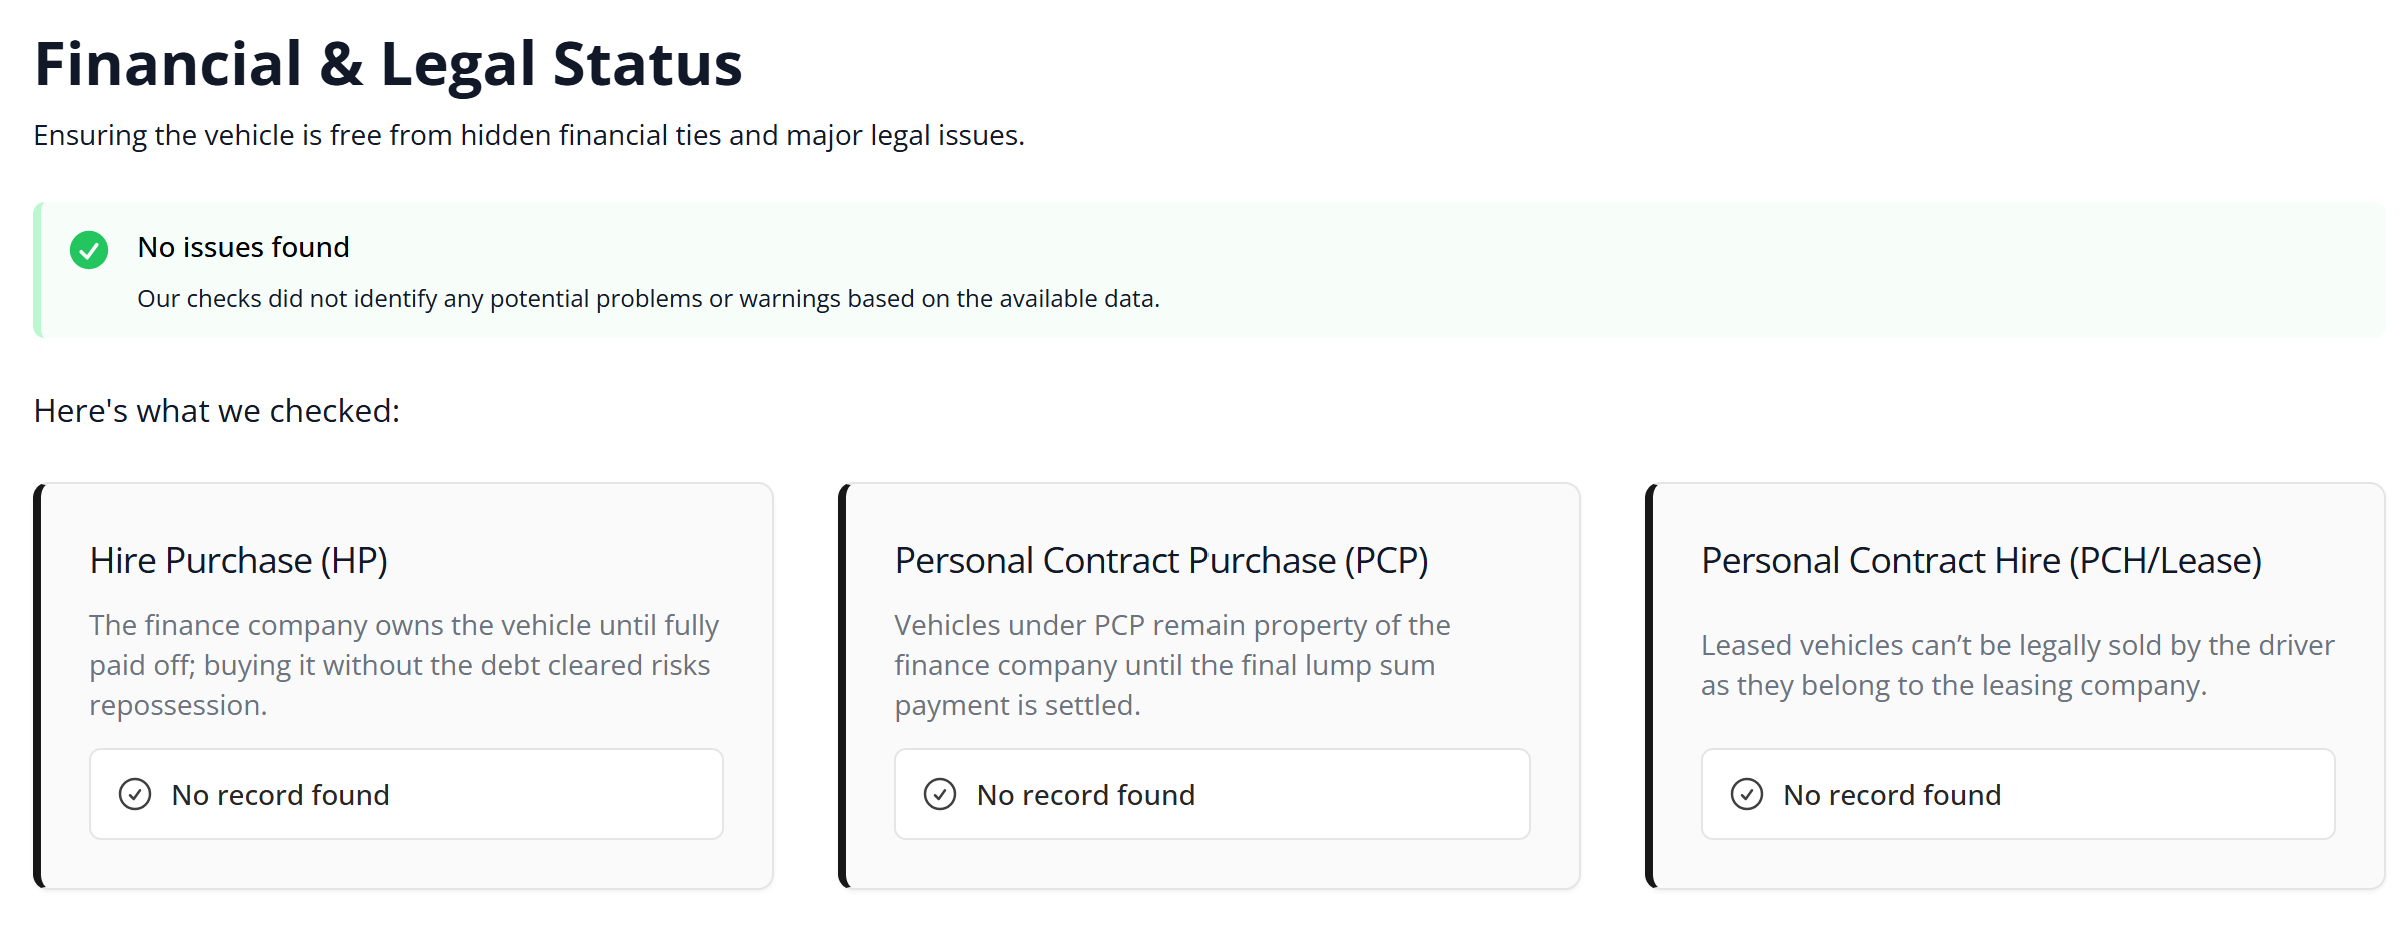Click the Financial & Legal Status heading

[388, 64]
